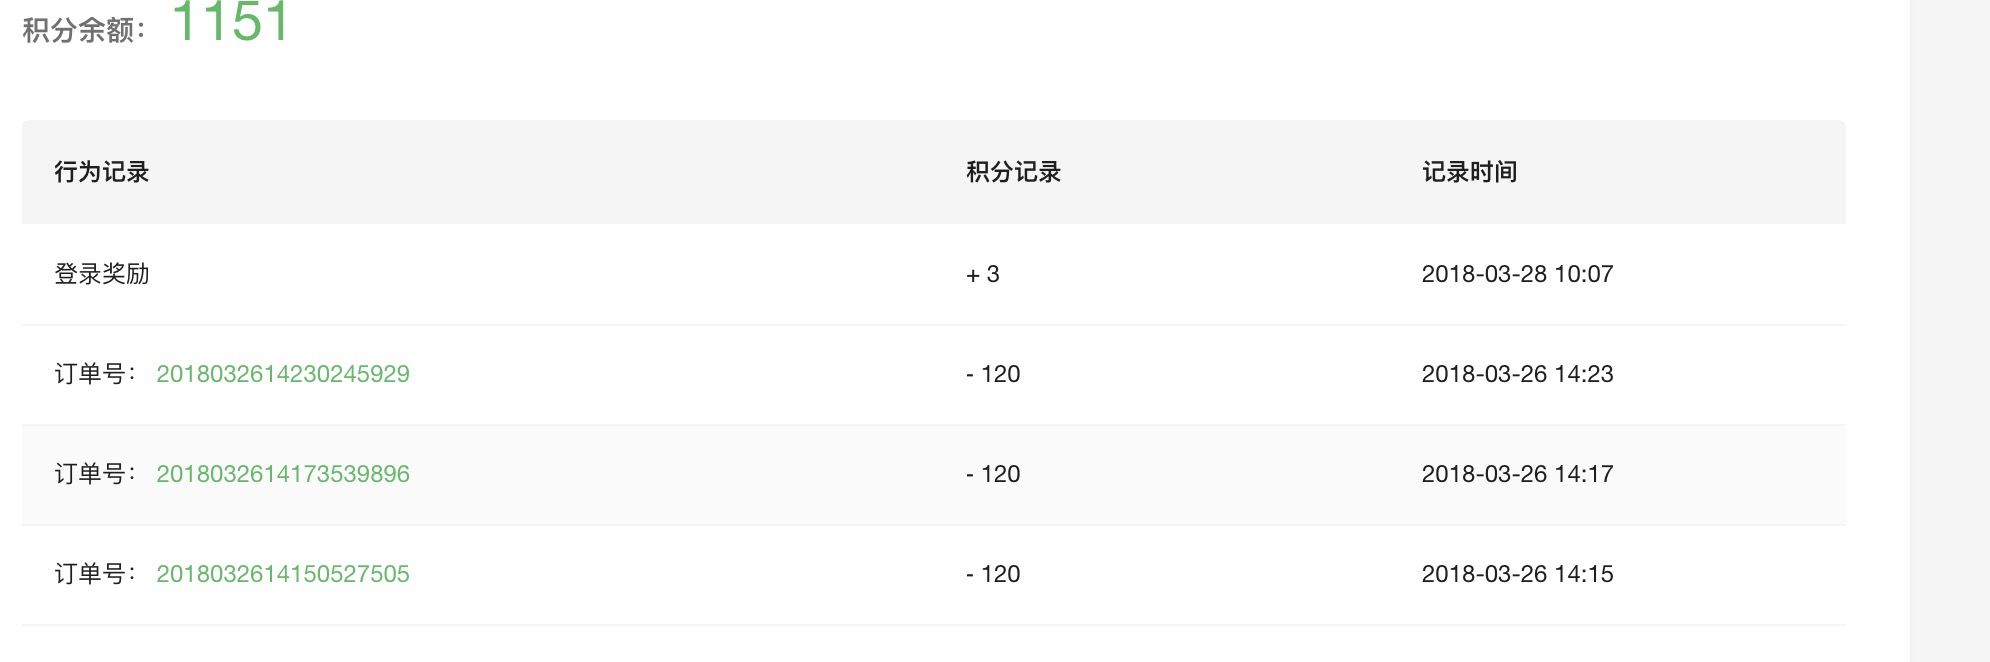Click - 120 in the 14:15 order row
Screen dimensions: 1990x662
[x=993, y=574]
